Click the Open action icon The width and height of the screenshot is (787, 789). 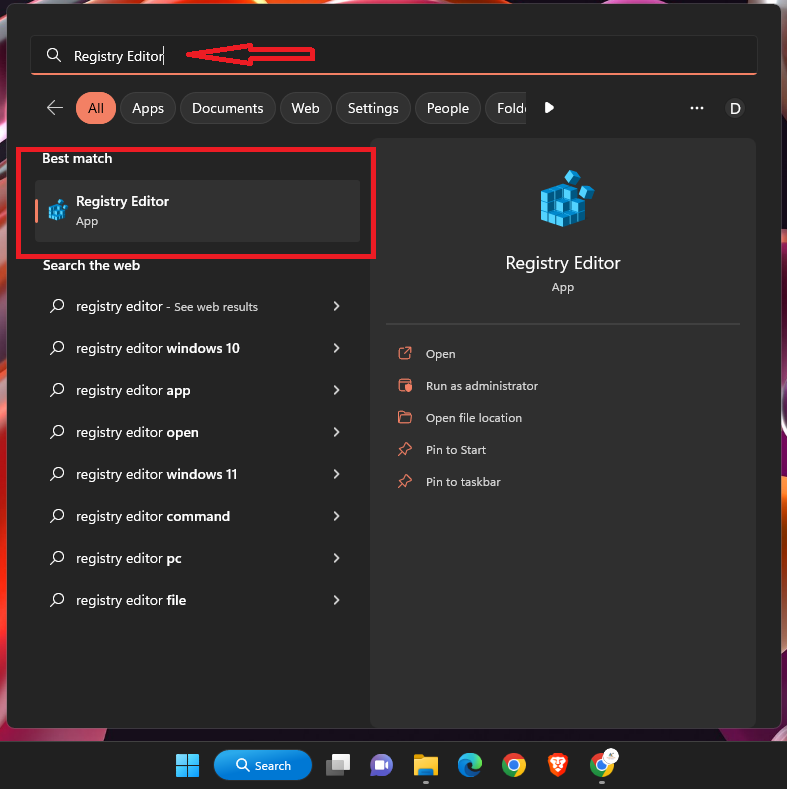[405, 353]
